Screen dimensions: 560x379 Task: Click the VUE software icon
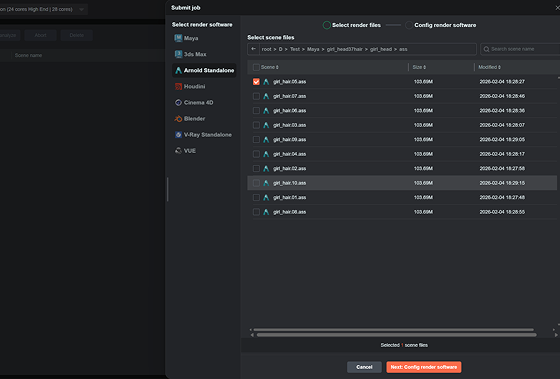tap(178, 151)
